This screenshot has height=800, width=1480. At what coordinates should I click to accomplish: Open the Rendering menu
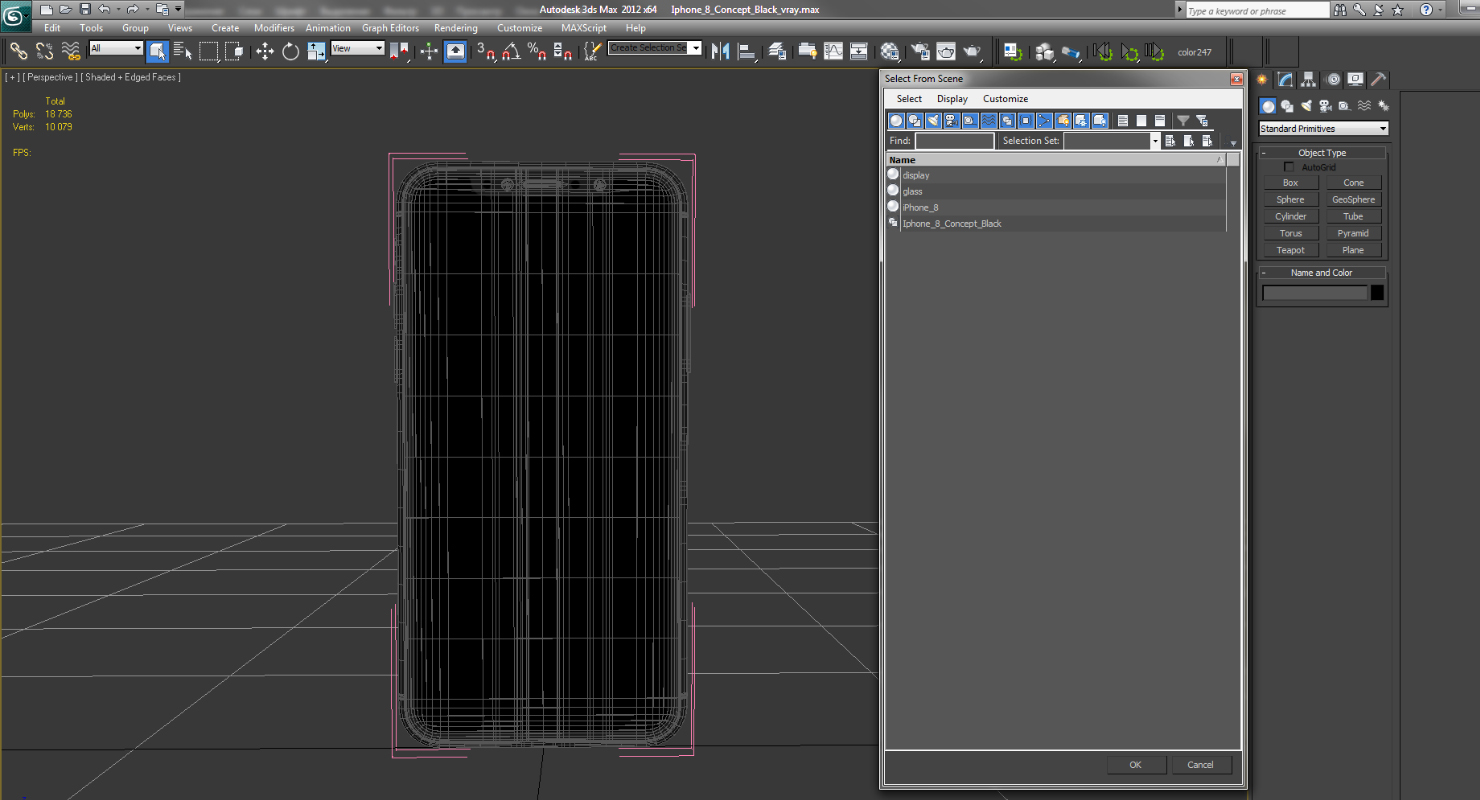[456, 28]
